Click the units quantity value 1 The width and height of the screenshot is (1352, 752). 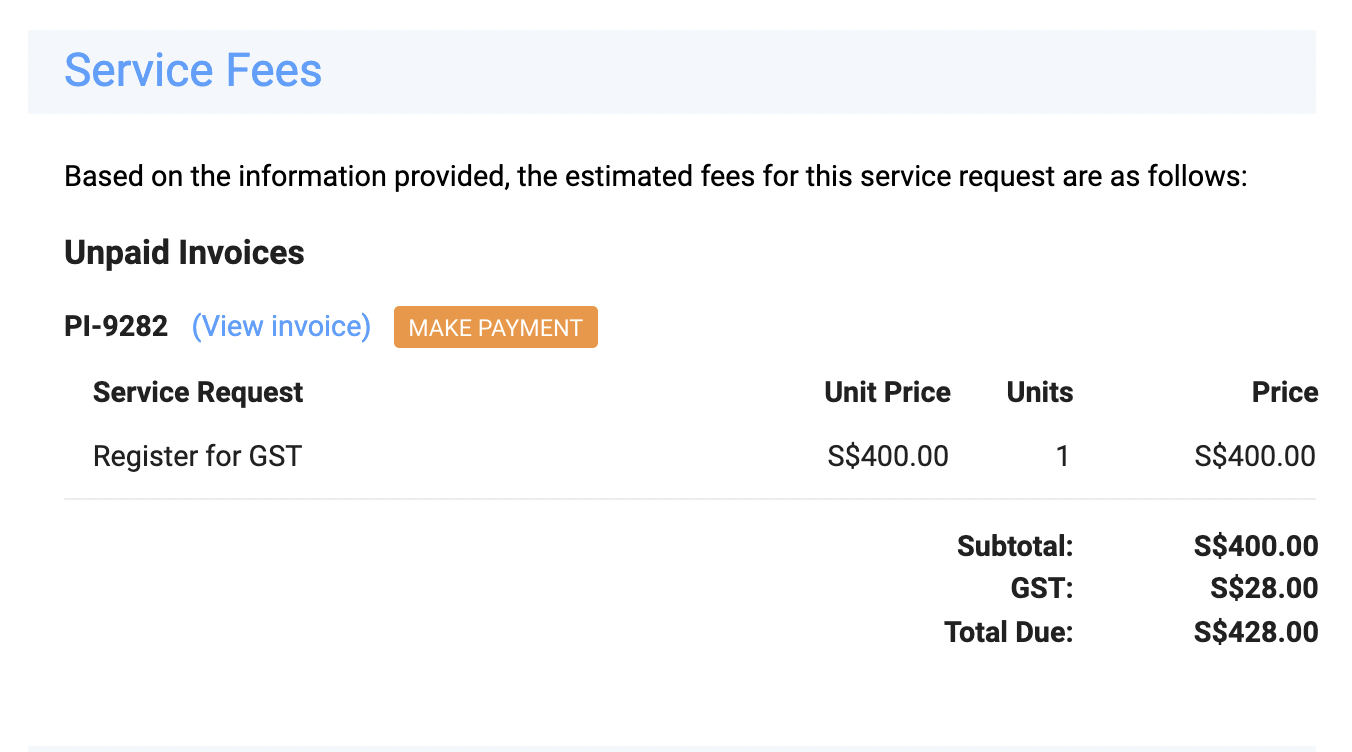(1062, 457)
